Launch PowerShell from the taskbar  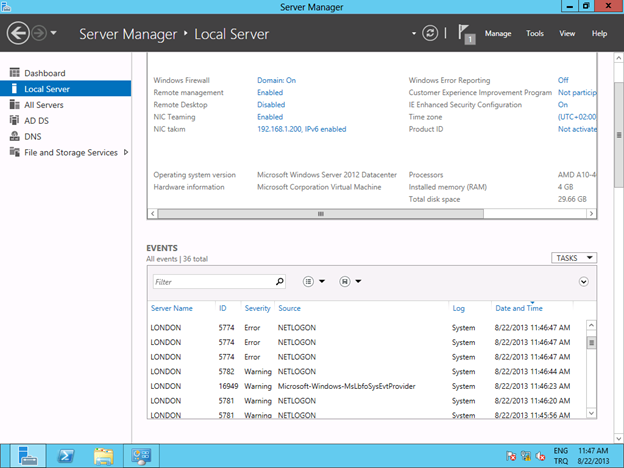(66, 456)
